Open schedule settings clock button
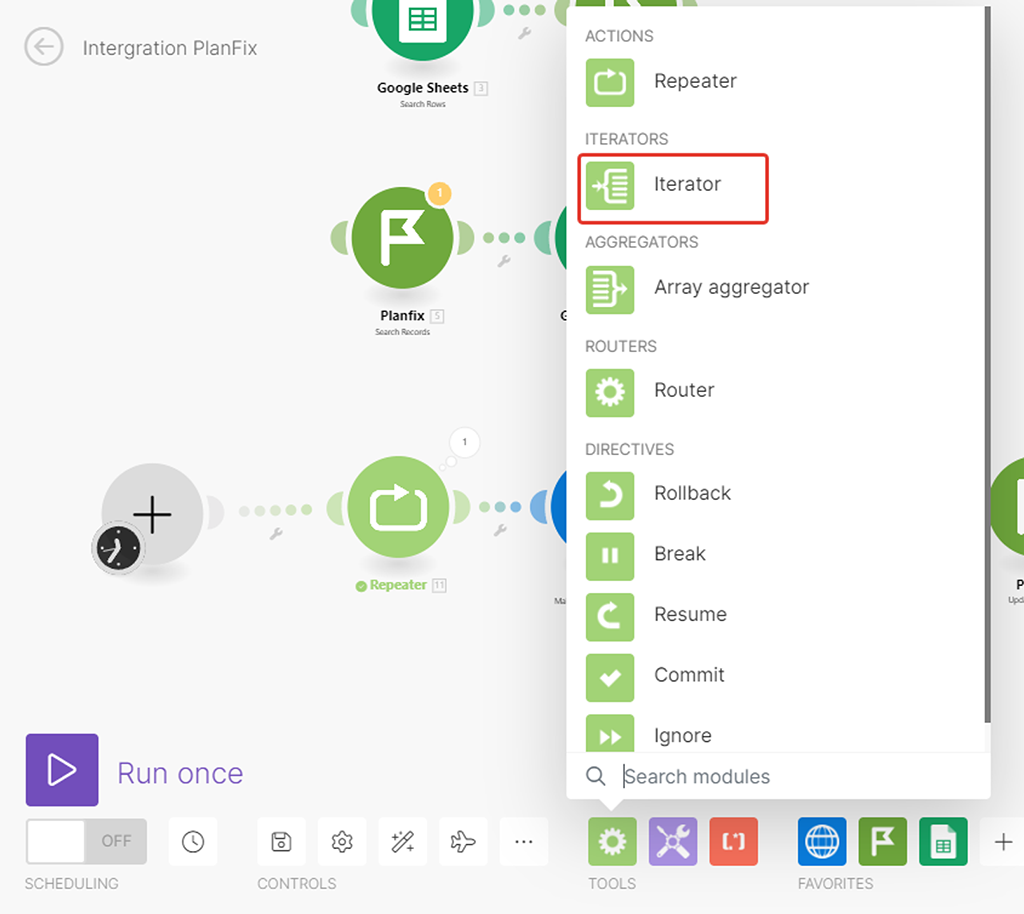 click(193, 842)
